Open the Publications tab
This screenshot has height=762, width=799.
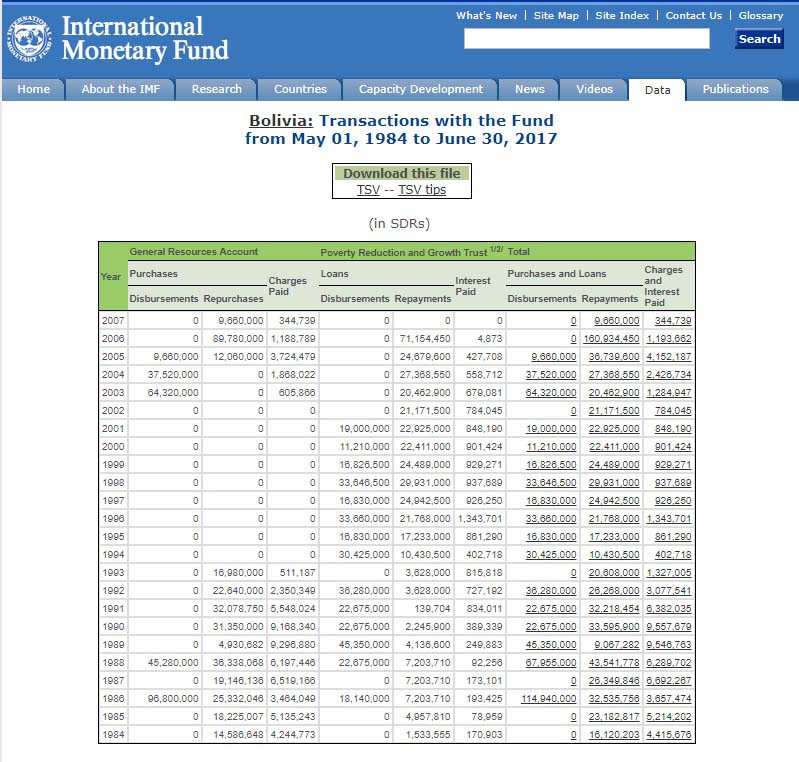pos(735,89)
